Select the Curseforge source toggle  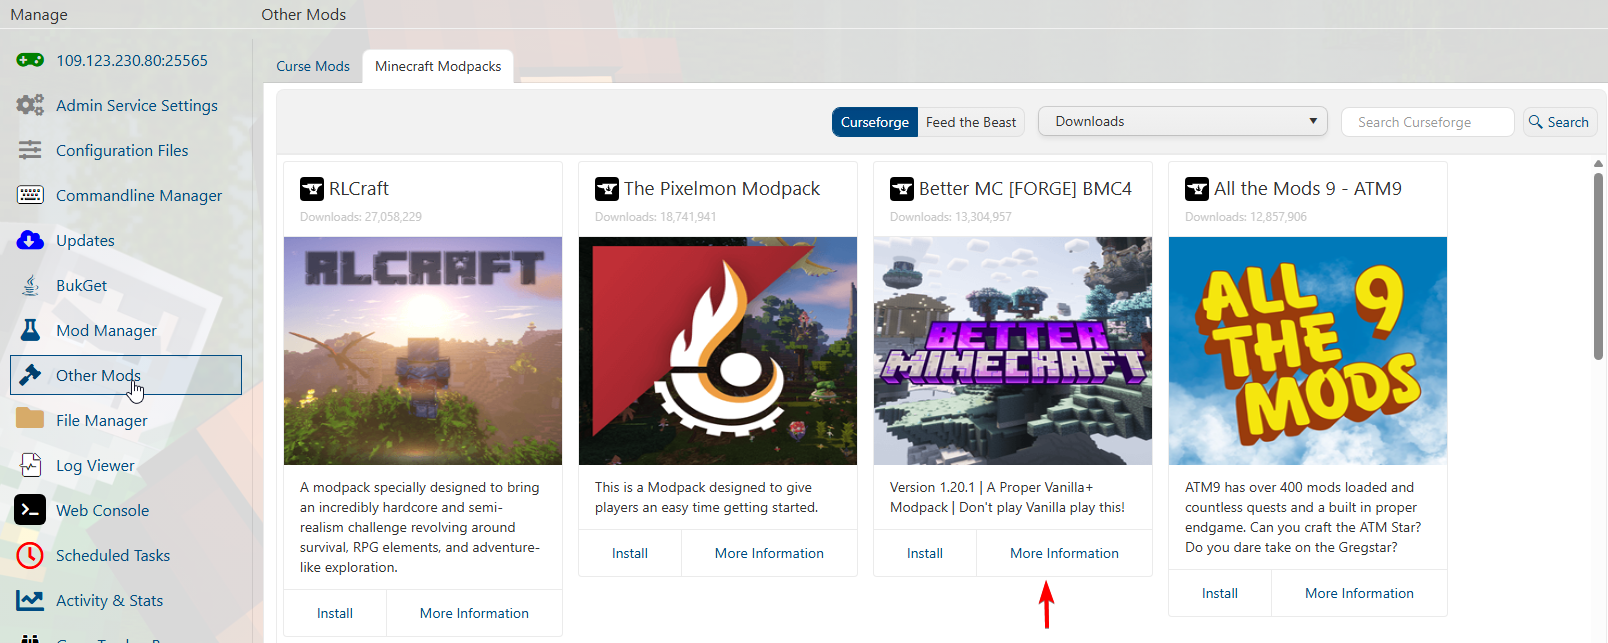coord(874,122)
